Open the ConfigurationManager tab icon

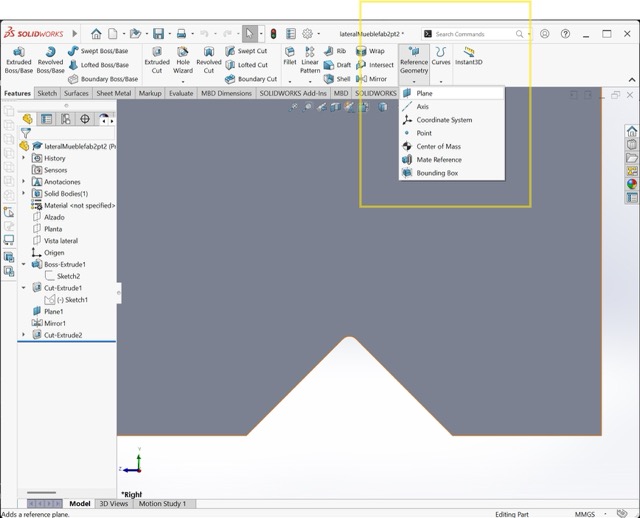point(66,119)
